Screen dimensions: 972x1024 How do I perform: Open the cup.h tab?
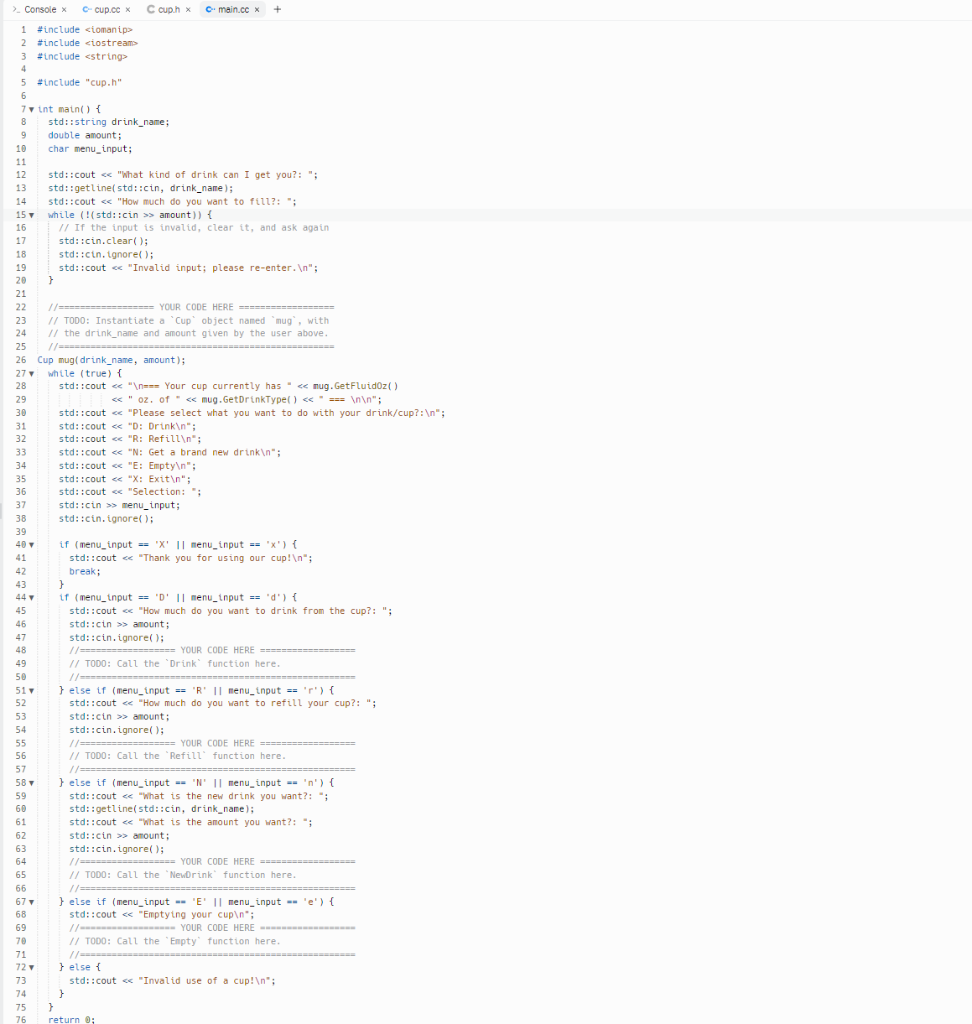click(x=167, y=9)
